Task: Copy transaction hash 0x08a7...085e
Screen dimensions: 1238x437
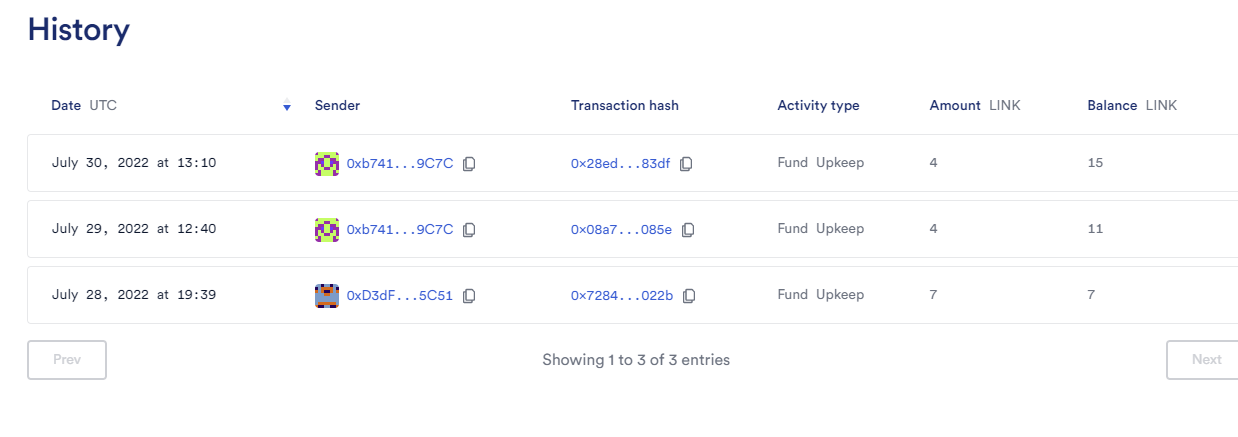Action: (688, 229)
